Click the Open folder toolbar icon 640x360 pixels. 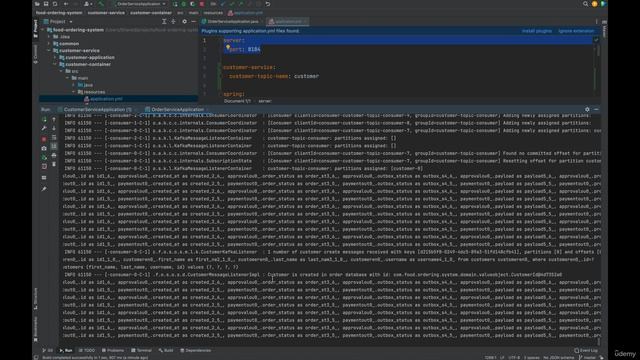coord(37,4)
